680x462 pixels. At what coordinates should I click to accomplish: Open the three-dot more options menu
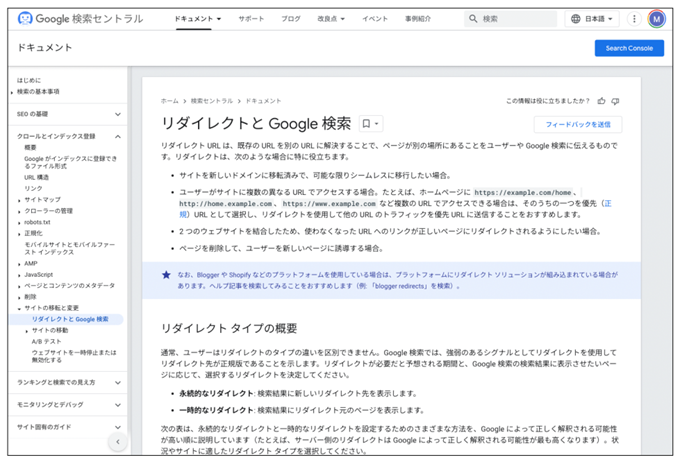click(634, 19)
